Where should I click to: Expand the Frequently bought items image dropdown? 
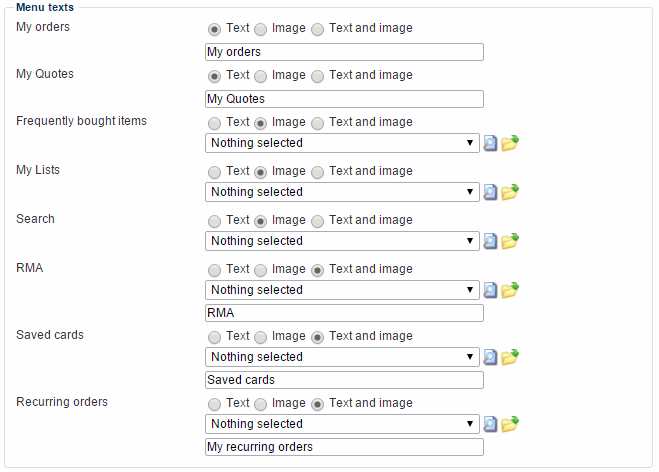tap(342, 143)
